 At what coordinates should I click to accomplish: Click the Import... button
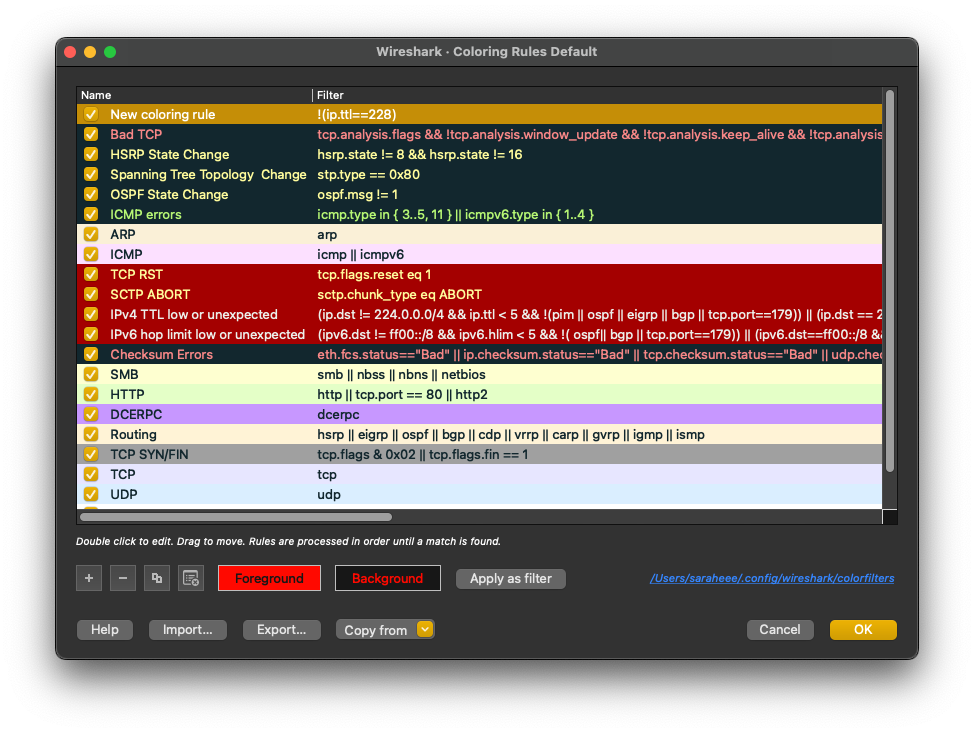[188, 630]
